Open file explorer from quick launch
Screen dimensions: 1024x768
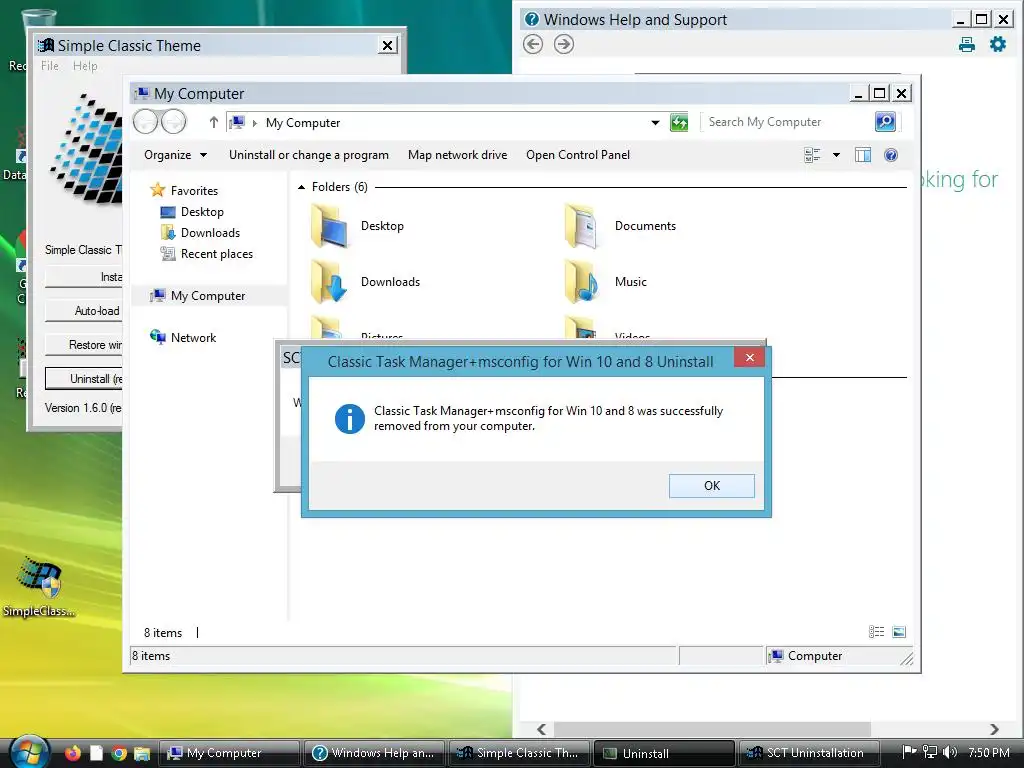[142, 753]
